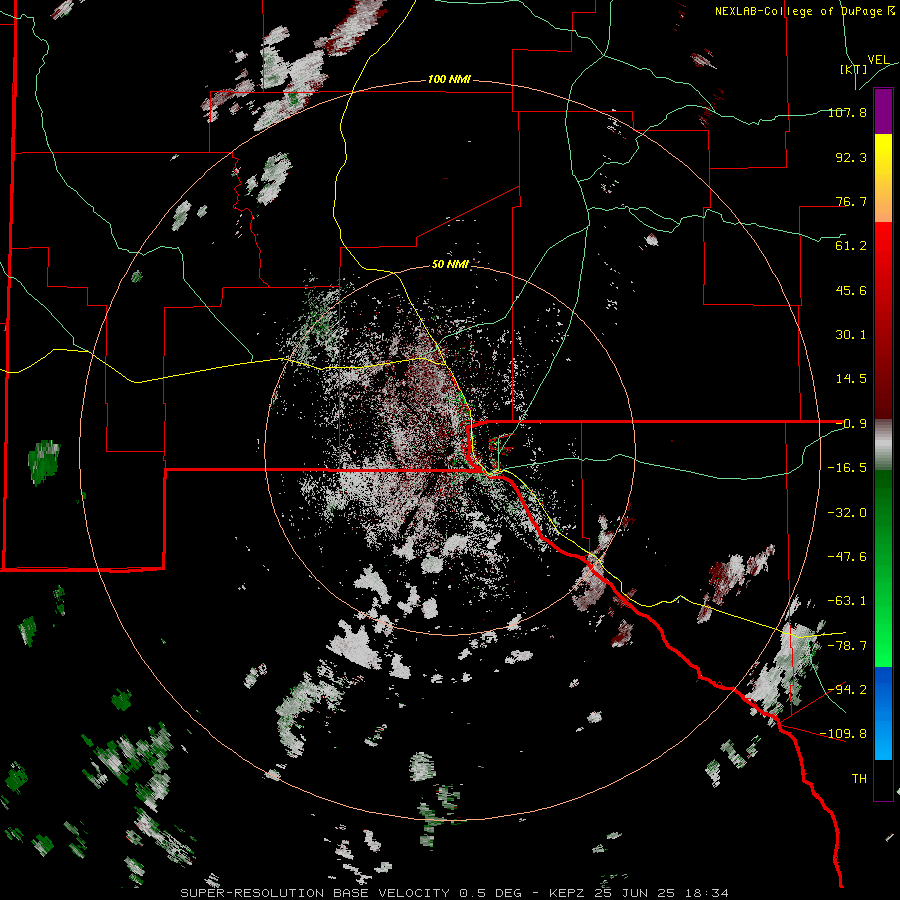
Task: Click the -16.5 velocity scale value
Action: click(x=847, y=467)
